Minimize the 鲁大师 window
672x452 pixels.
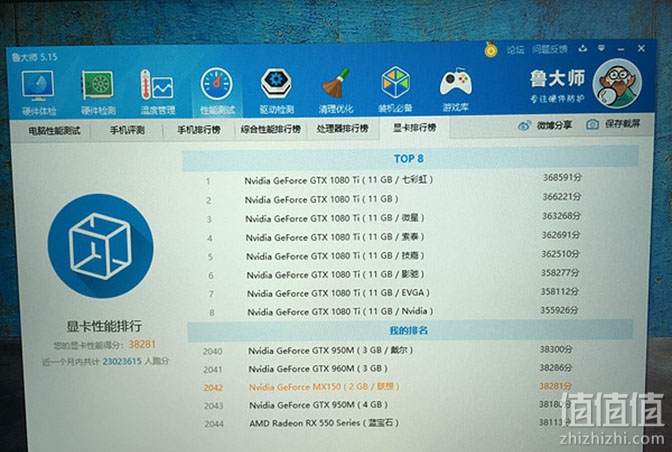click(x=621, y=48)
